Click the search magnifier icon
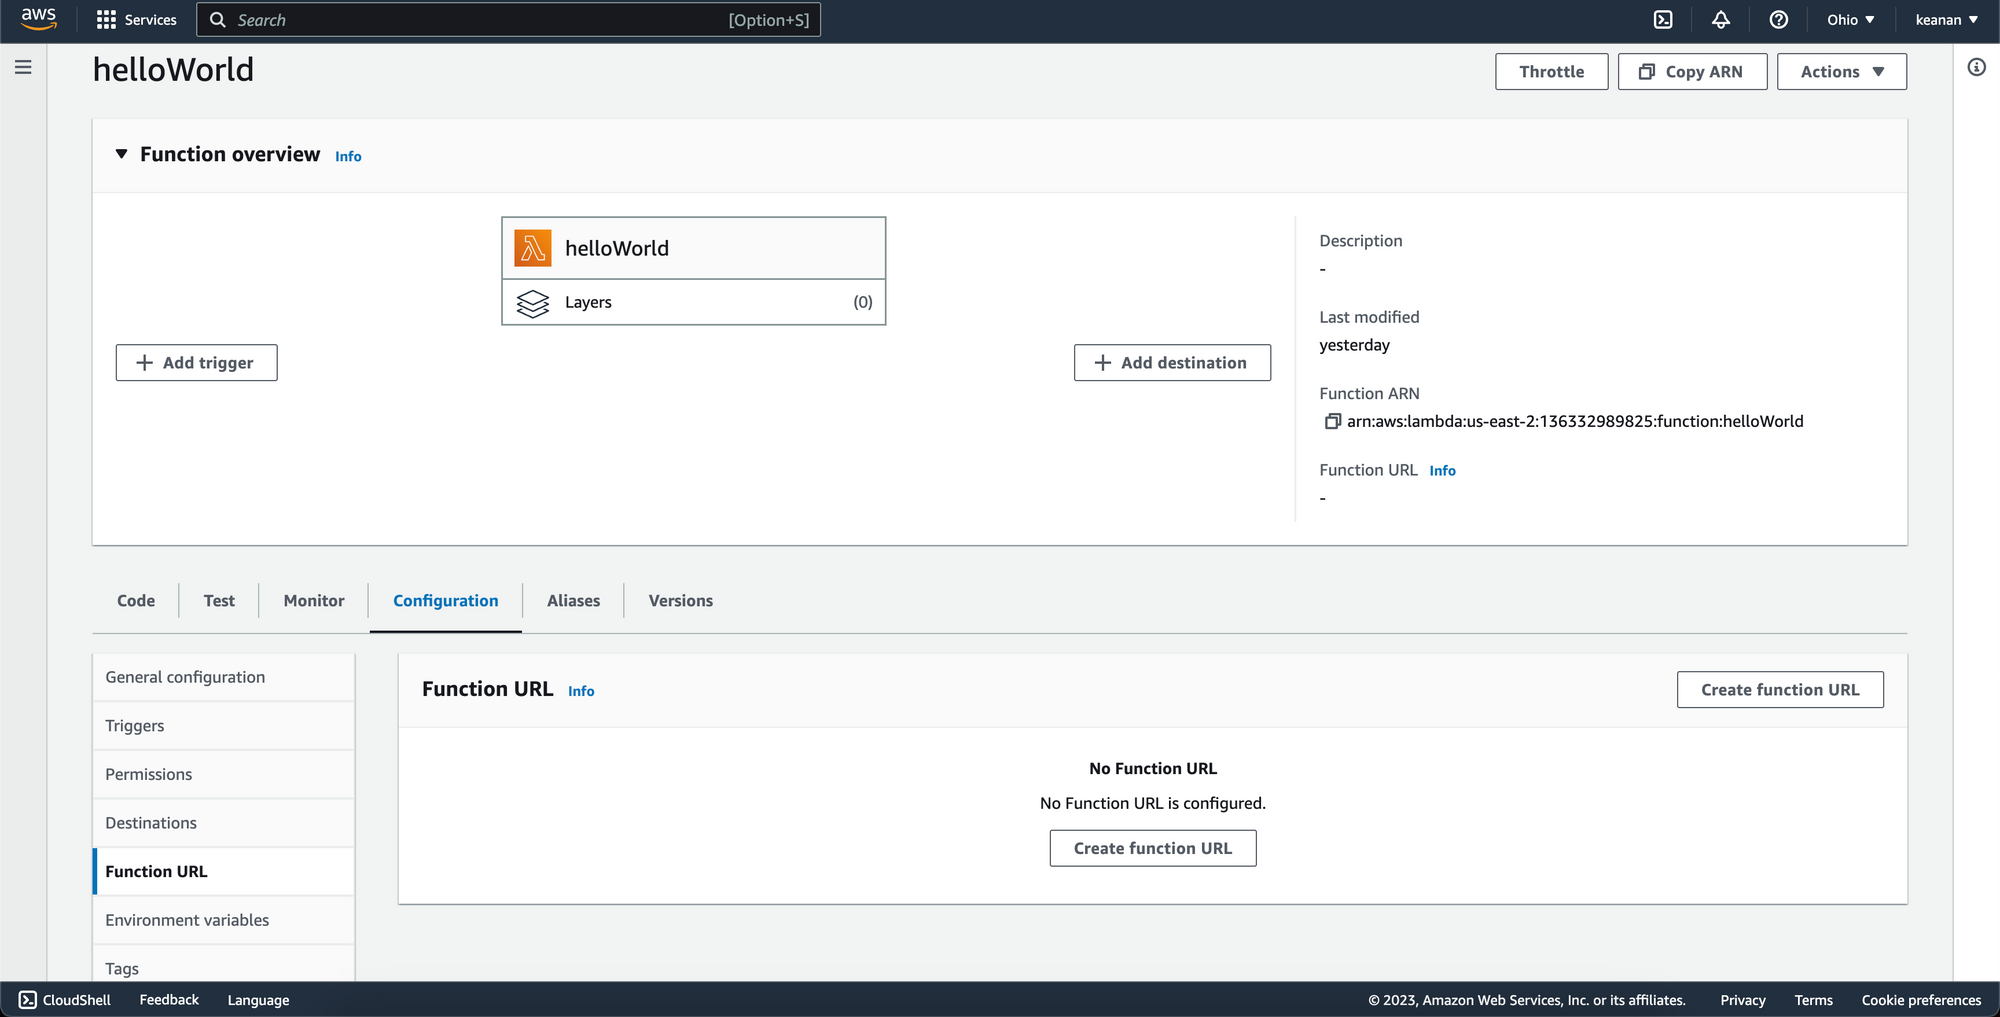The height and width of the screenshot is (1017, 2000). click(217, 20)
